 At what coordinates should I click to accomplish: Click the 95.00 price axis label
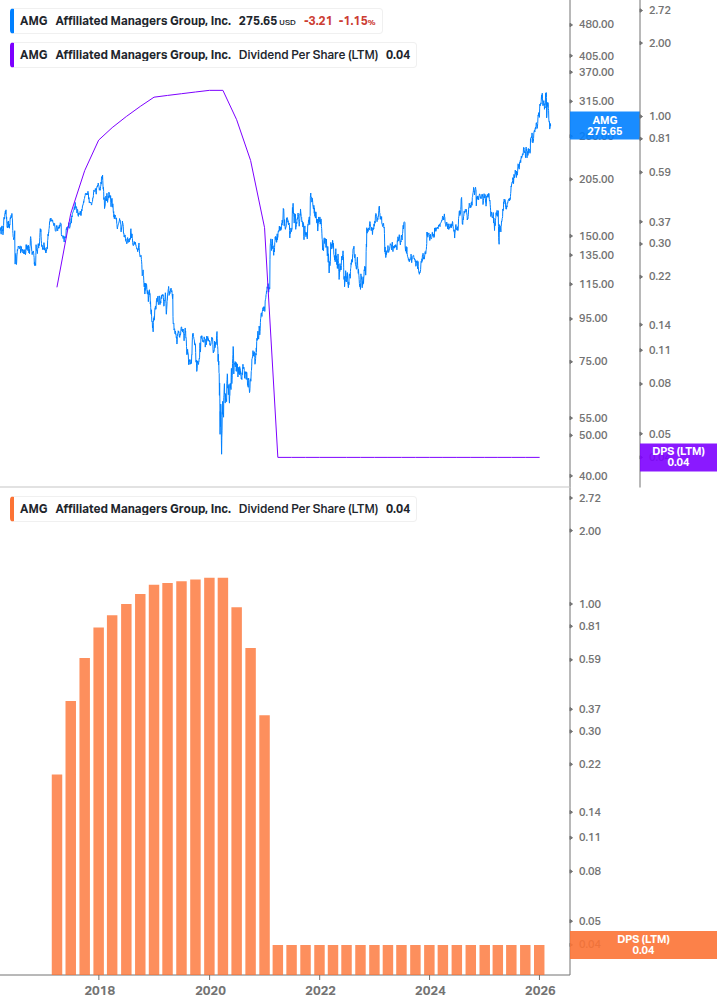pos(593,319)
